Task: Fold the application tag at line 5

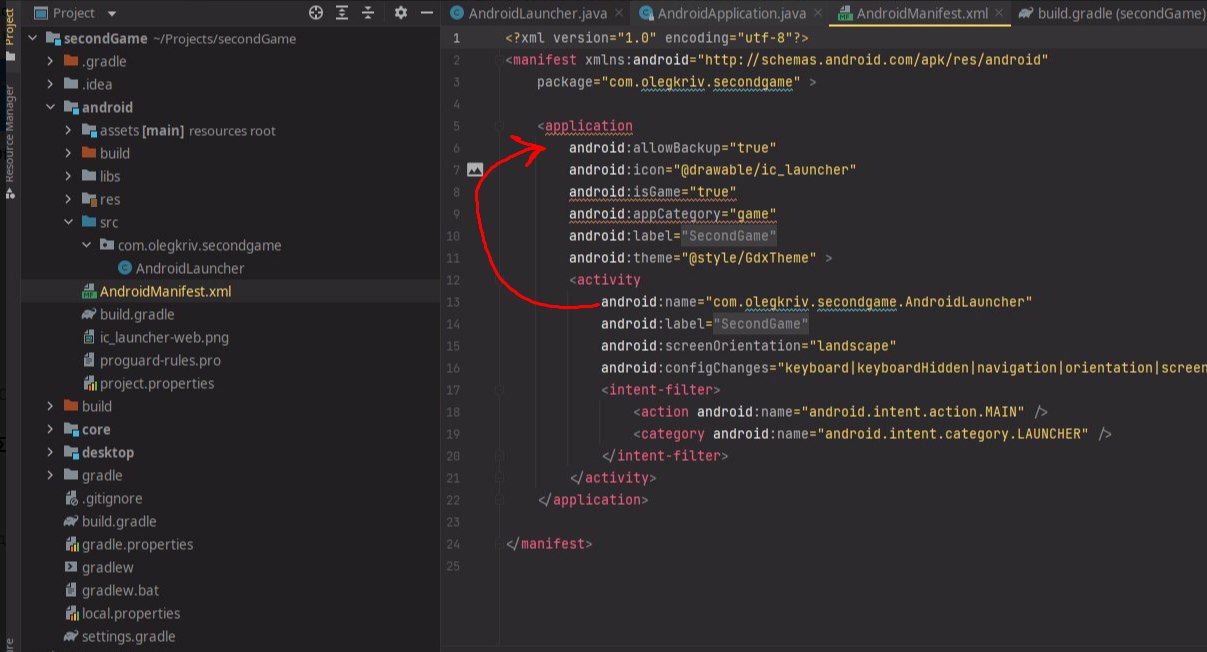Action: click(x=497, y=126)
